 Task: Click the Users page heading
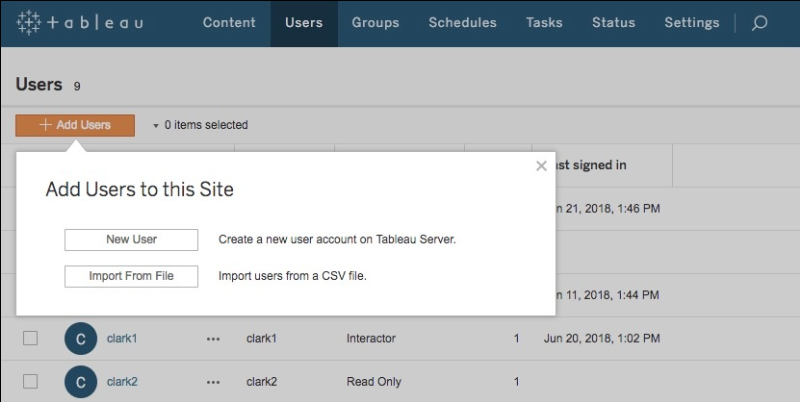(39, 84)
